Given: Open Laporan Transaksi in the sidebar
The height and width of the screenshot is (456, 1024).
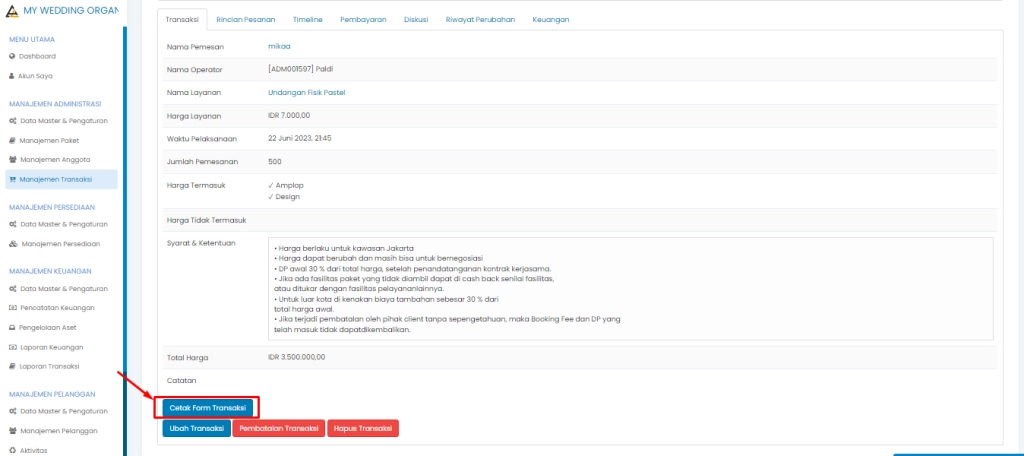Looking at the screenshot, I should [x=52, y=367].
